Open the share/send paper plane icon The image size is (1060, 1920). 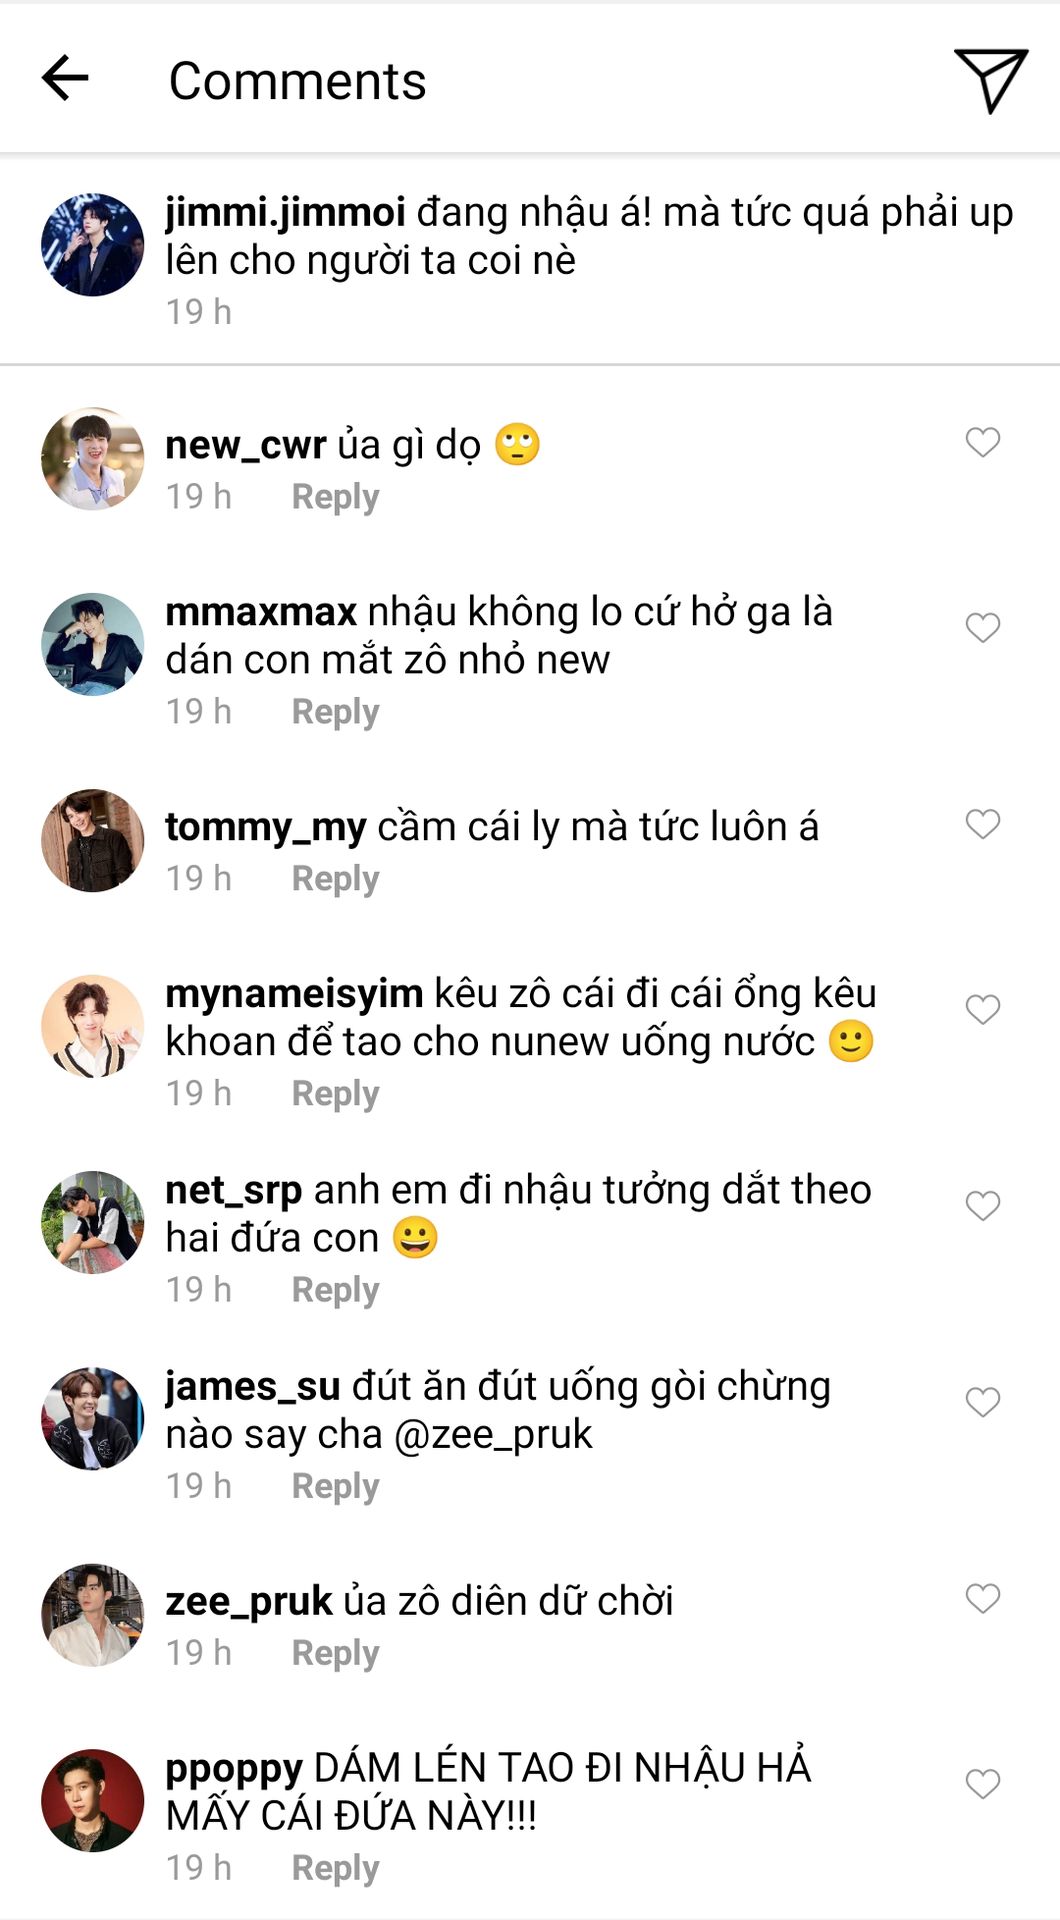[990, 80]
